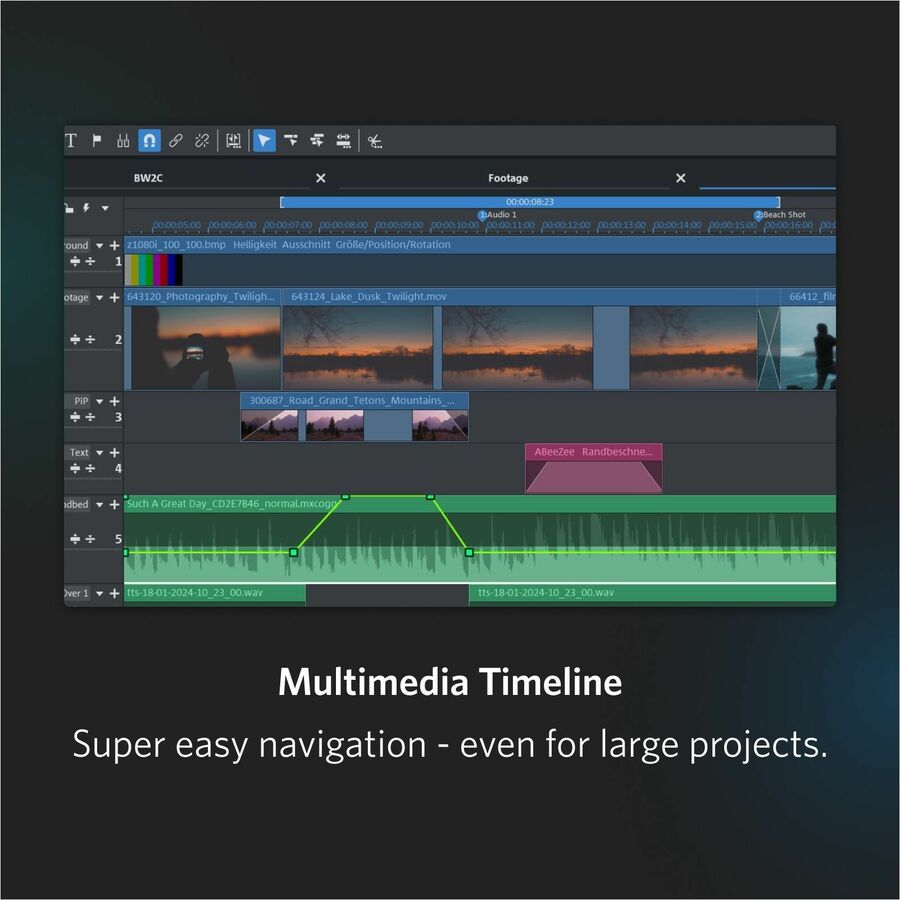Click the scissors cut tool icon
This screenshot has width=900, height=900.
374,141
